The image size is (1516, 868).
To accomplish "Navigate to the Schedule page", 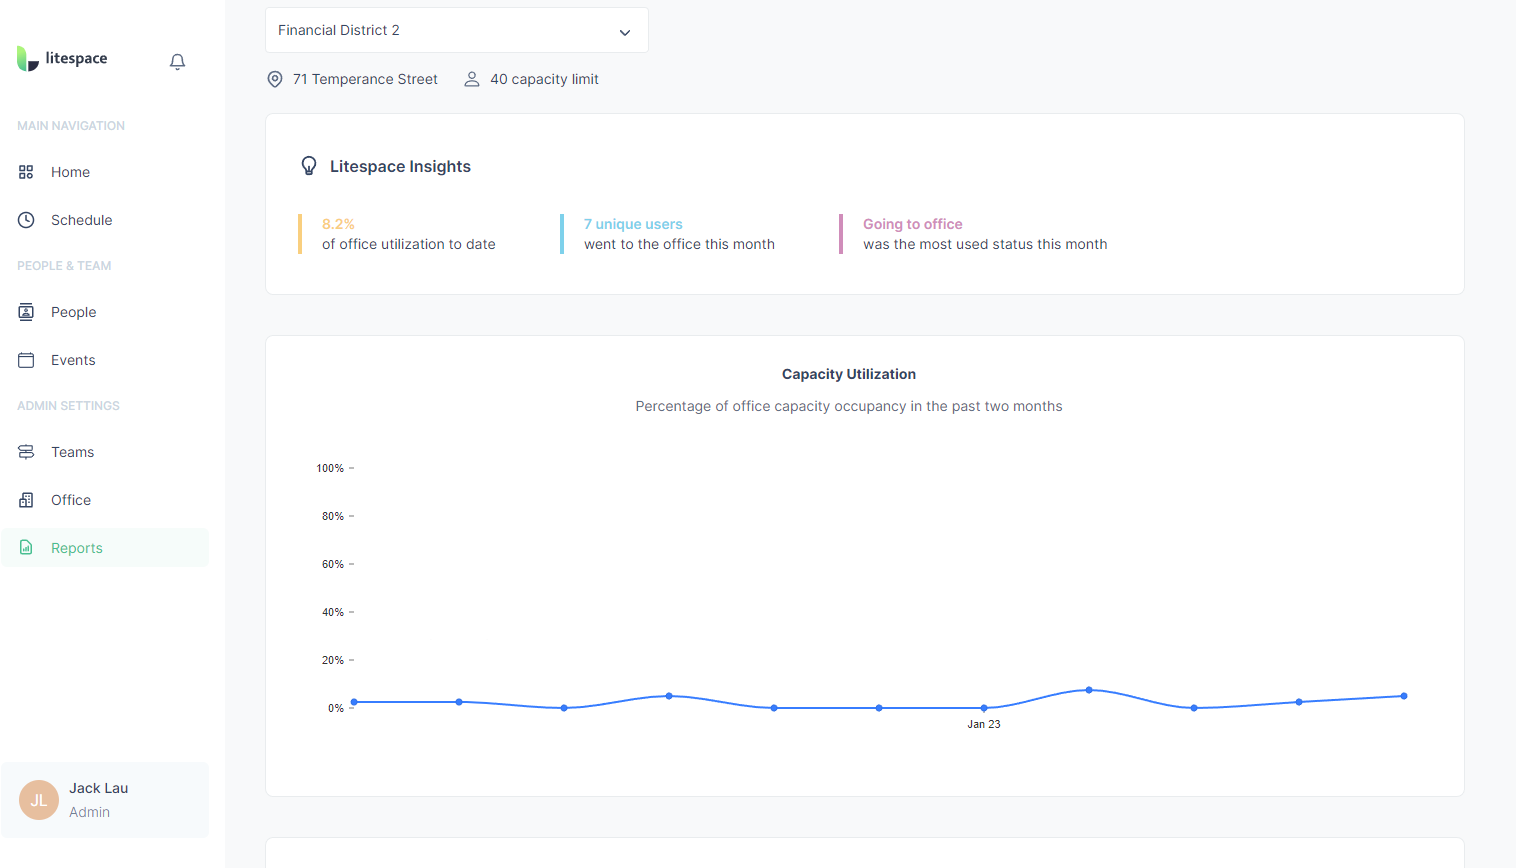I will (81, 219).
